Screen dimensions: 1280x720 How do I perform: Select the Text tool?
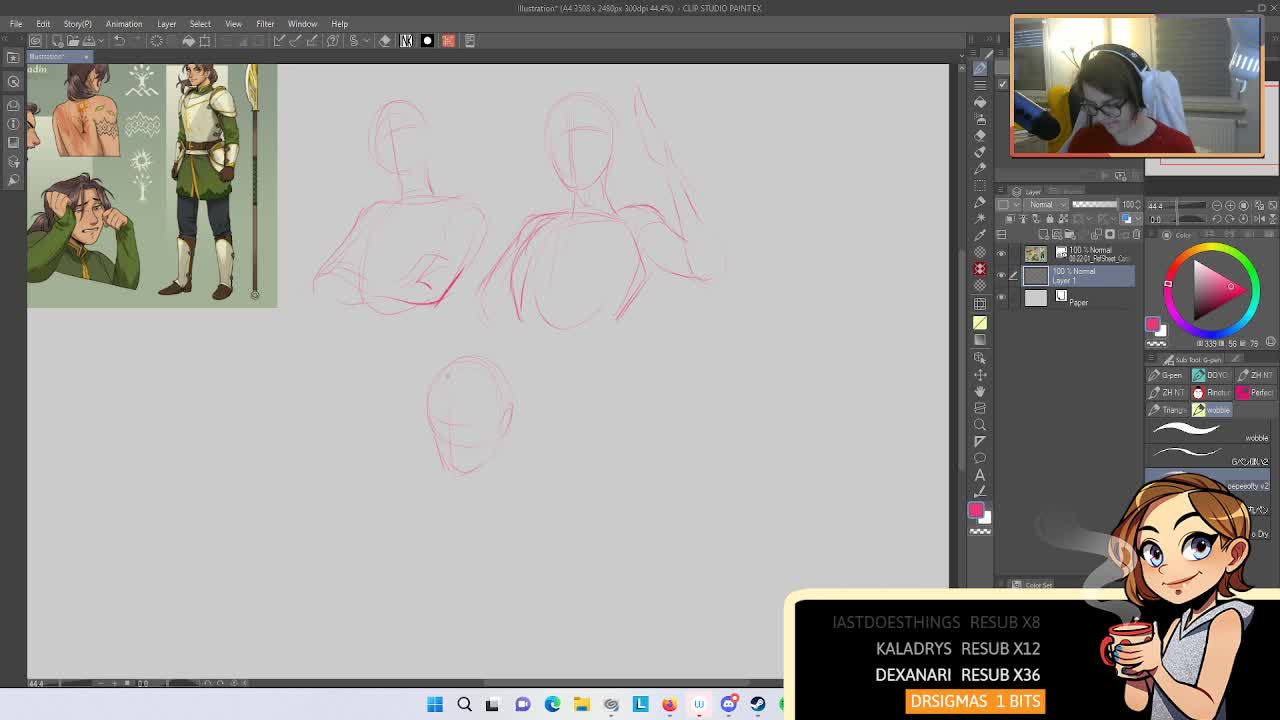point(980,476)
